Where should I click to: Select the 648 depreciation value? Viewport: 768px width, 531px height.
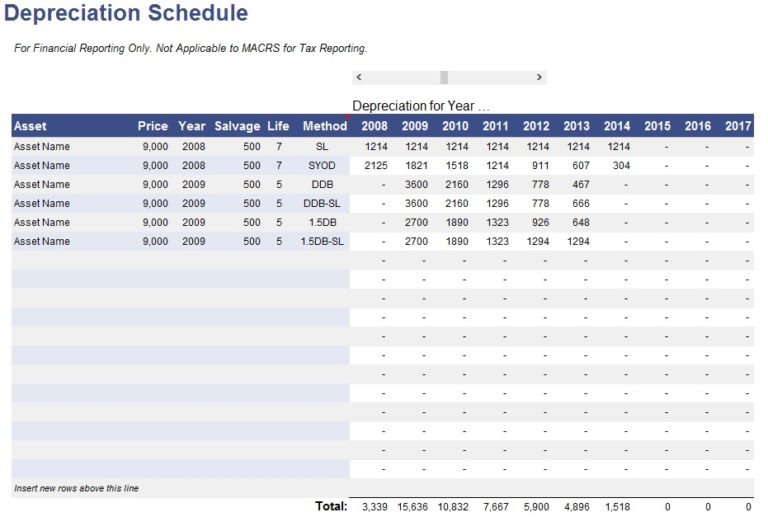(581, 222)
